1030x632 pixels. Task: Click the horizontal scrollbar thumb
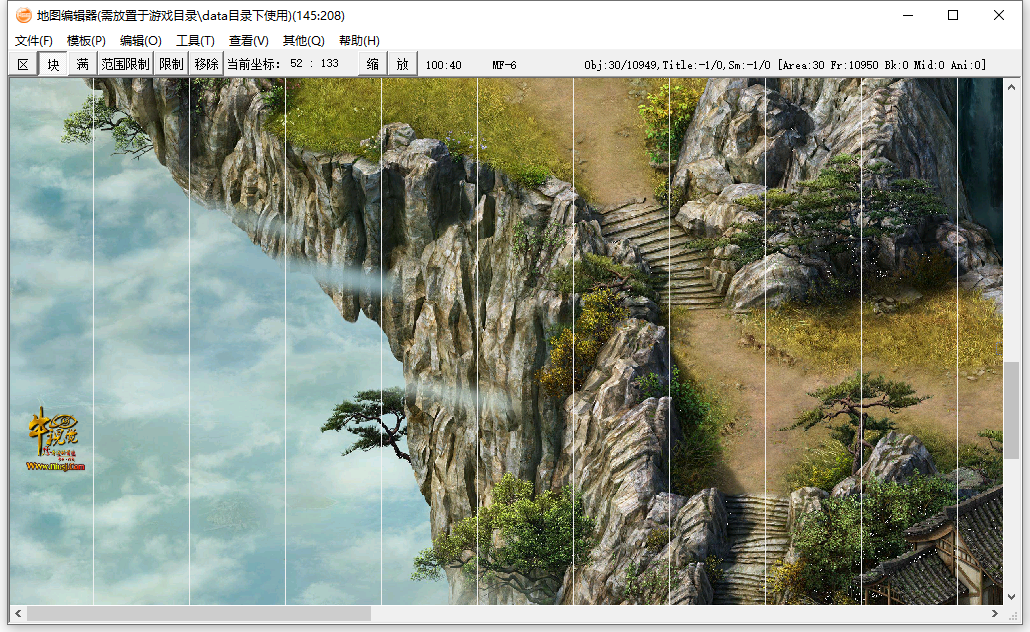[198, 614]
